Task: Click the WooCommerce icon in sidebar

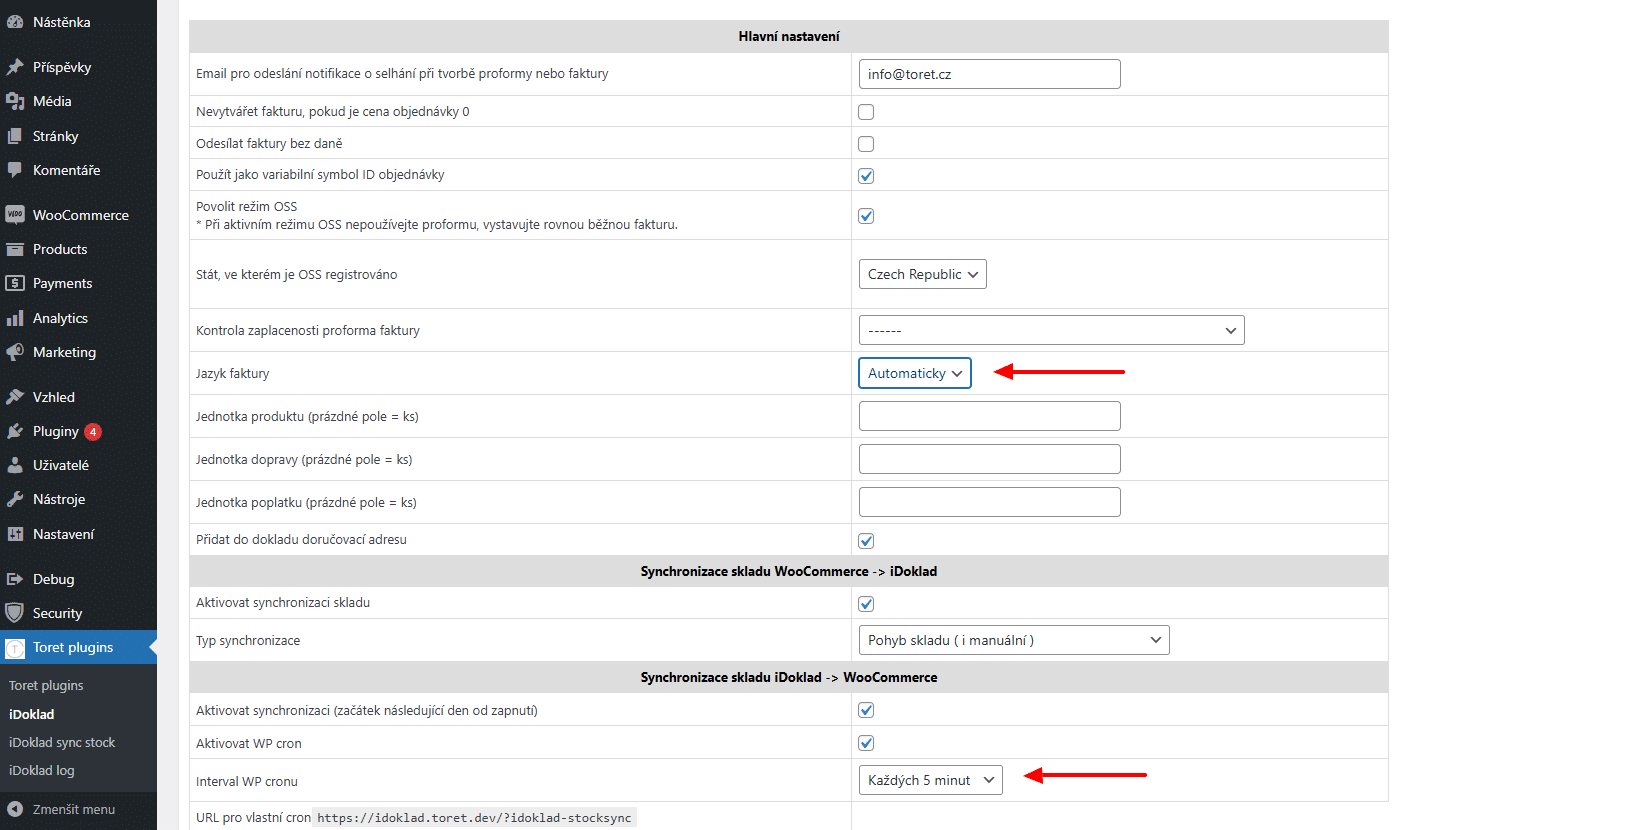Action: coord(15,215)
